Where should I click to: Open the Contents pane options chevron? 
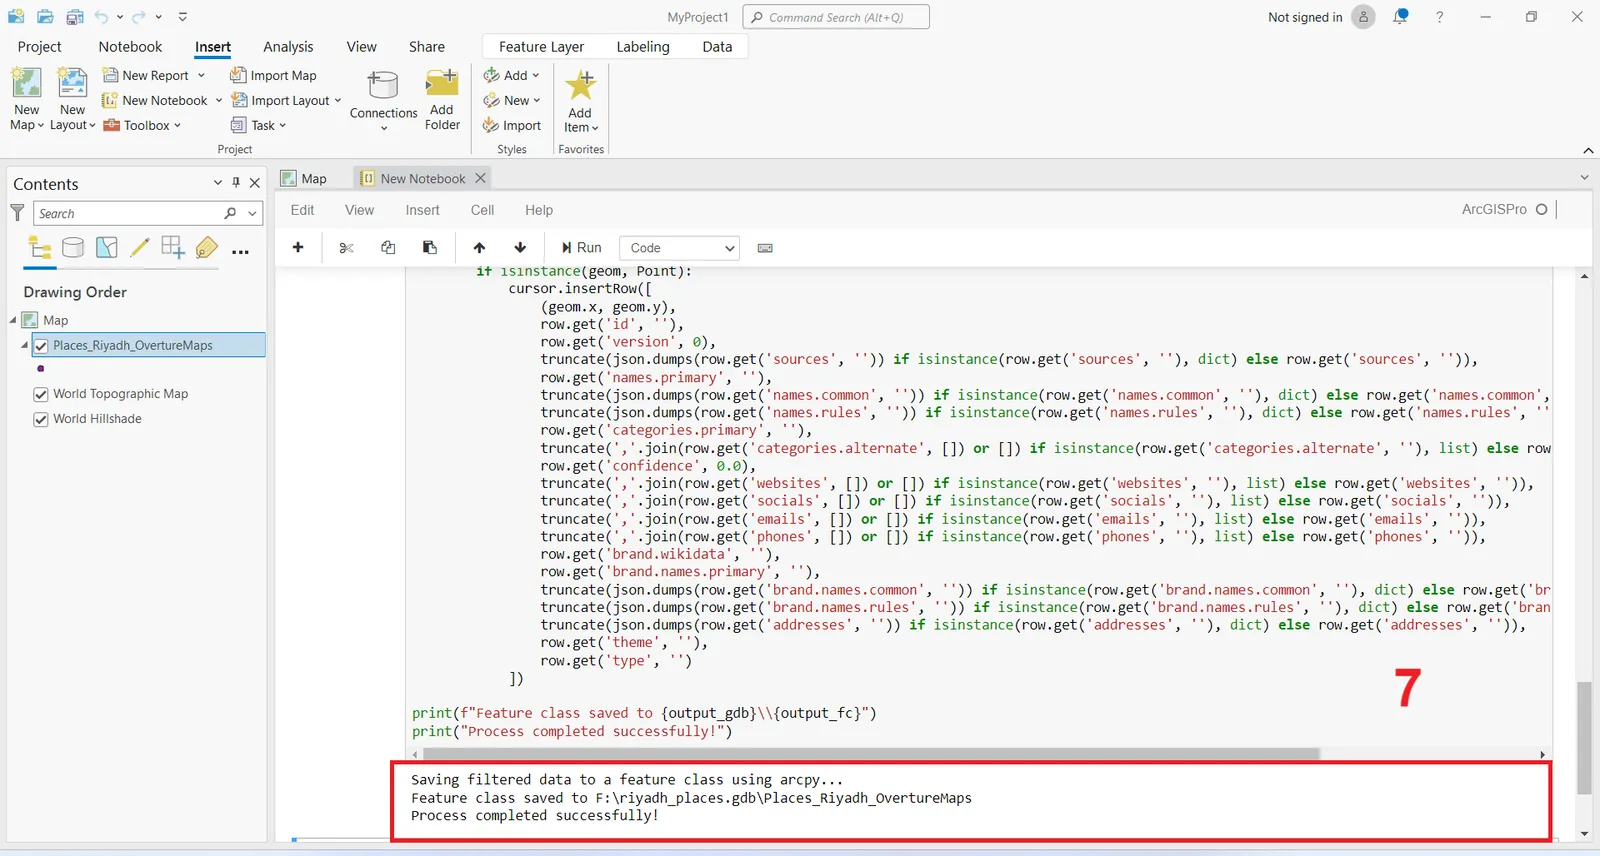(x=217, y=183)
